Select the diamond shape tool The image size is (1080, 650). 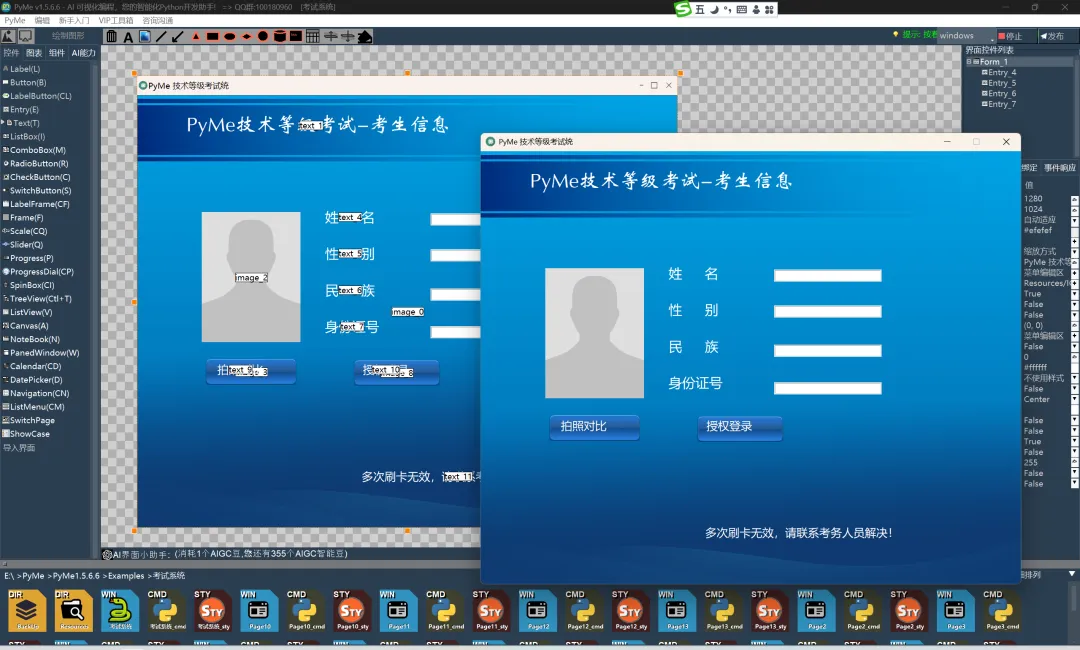click(x=247, y=36)
